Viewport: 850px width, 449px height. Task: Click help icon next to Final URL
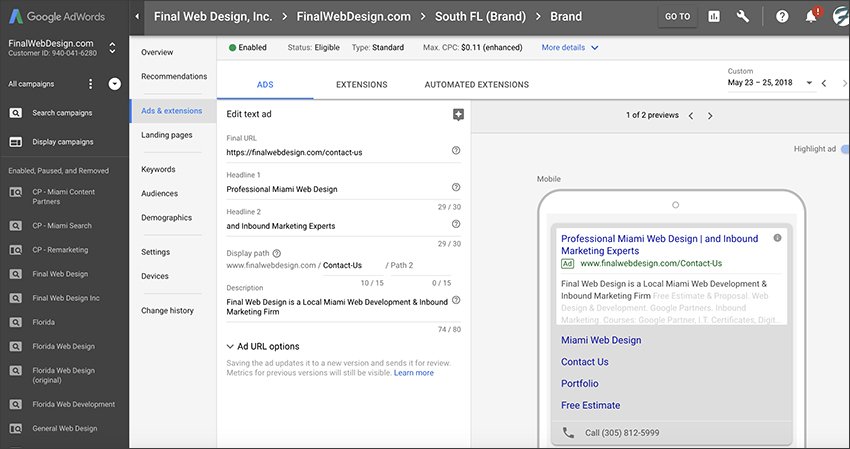click(456, 150)
